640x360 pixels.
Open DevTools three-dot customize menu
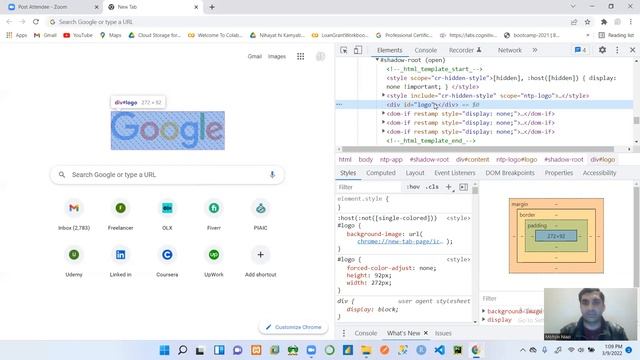(x=617, y=50)
